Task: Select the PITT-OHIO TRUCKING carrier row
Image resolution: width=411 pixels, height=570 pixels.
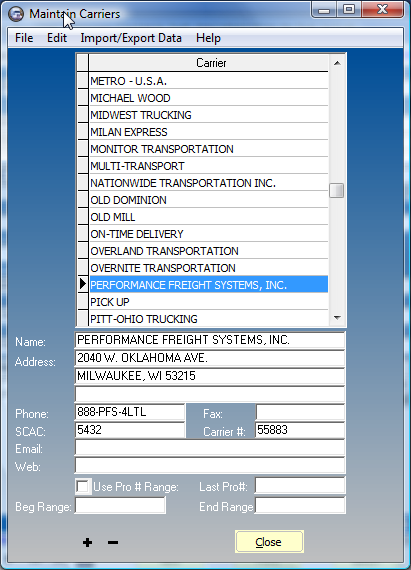Action: pos(208,319)
